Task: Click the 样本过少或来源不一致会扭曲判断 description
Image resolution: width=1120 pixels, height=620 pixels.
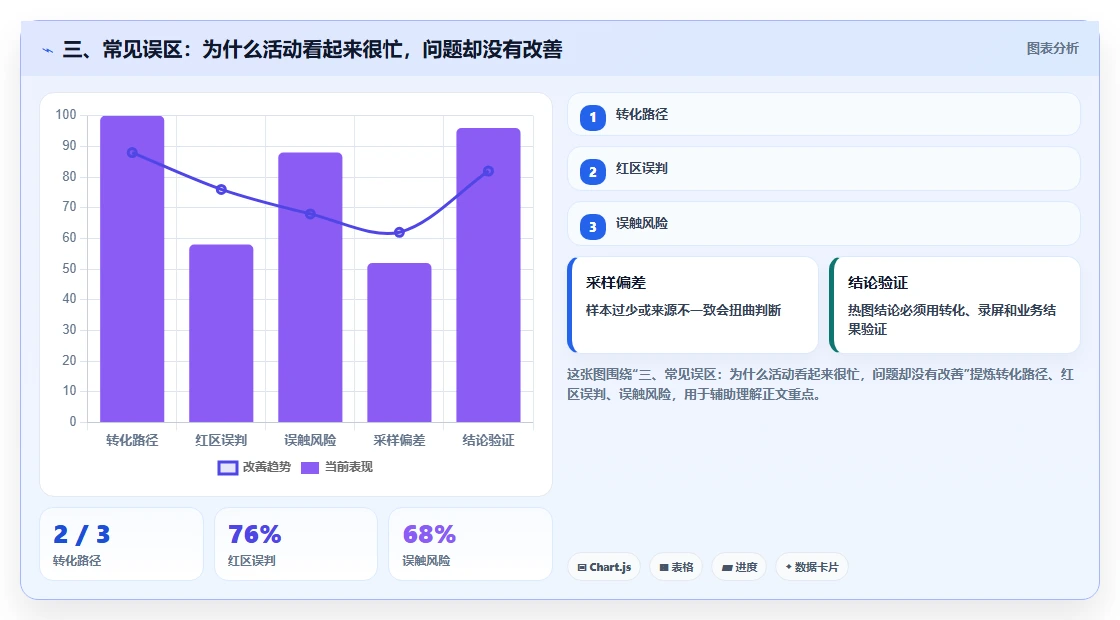Action: (x=684, y=311)
